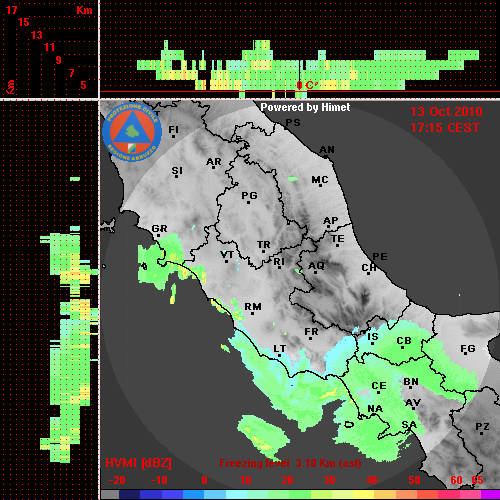Select the TR city label
This screenshot has height=500, width=500.
tap(264, 245)
